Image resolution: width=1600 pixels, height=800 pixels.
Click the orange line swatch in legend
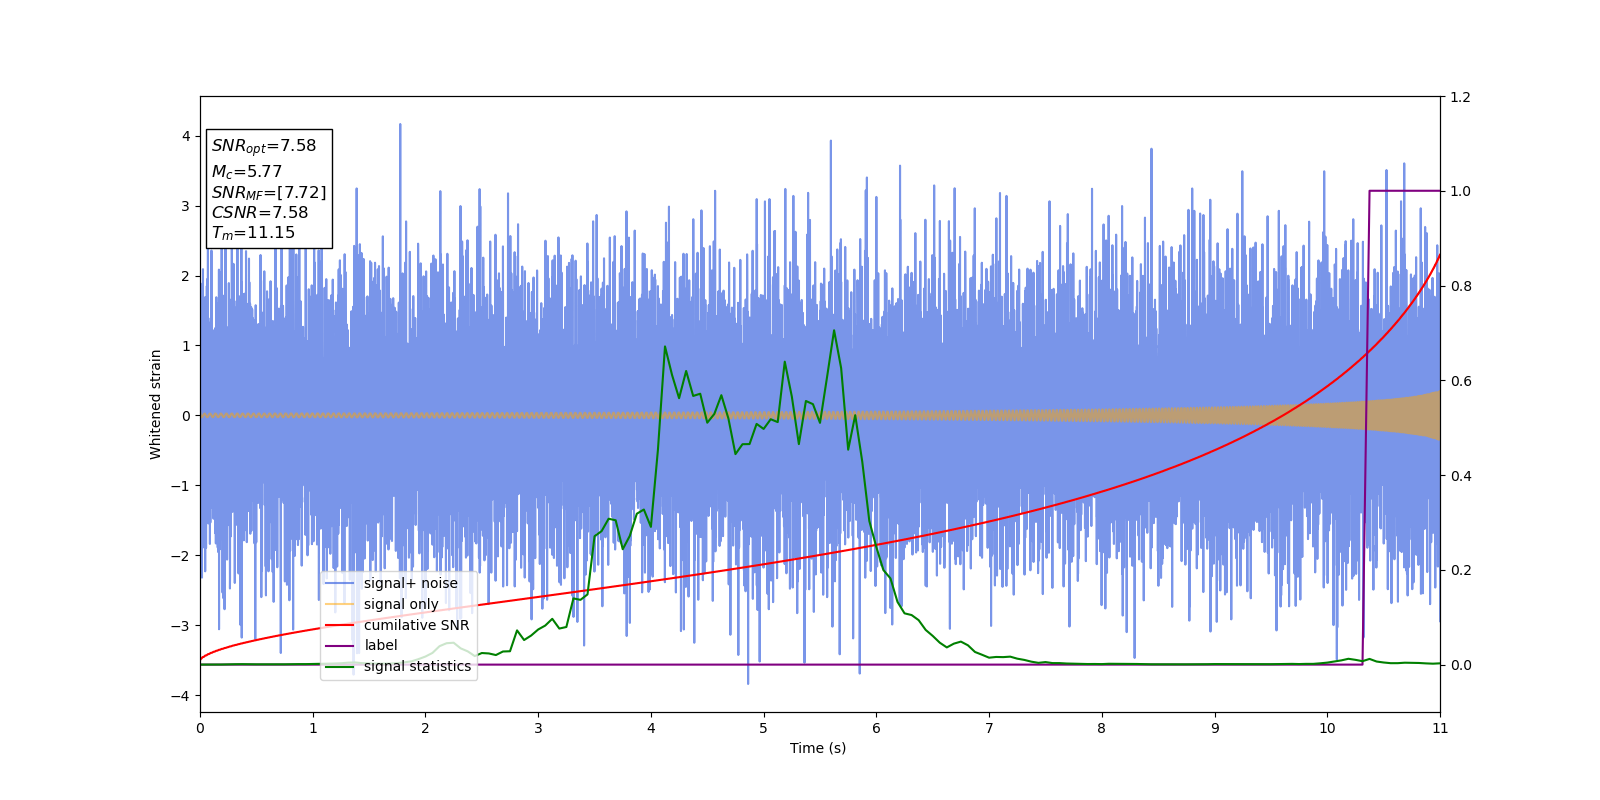point(340,604)
